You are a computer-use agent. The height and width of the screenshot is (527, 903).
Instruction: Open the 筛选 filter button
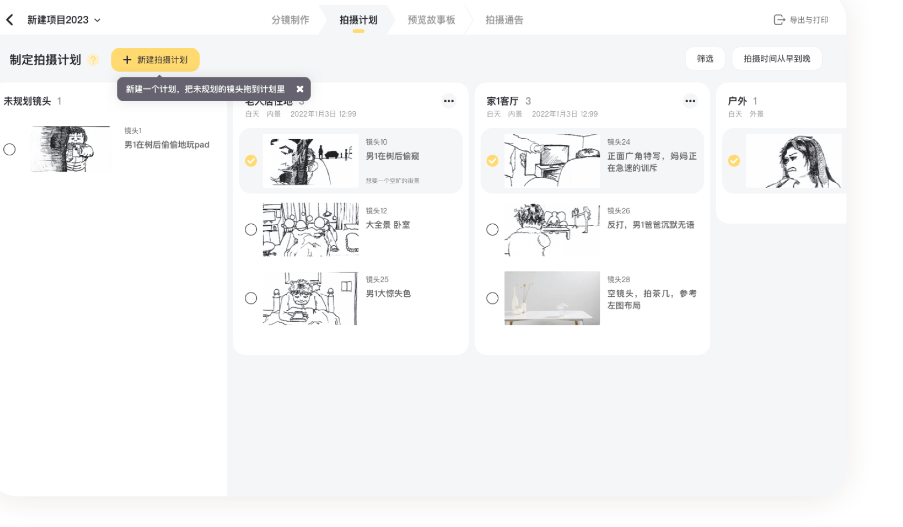click(705, 59)
